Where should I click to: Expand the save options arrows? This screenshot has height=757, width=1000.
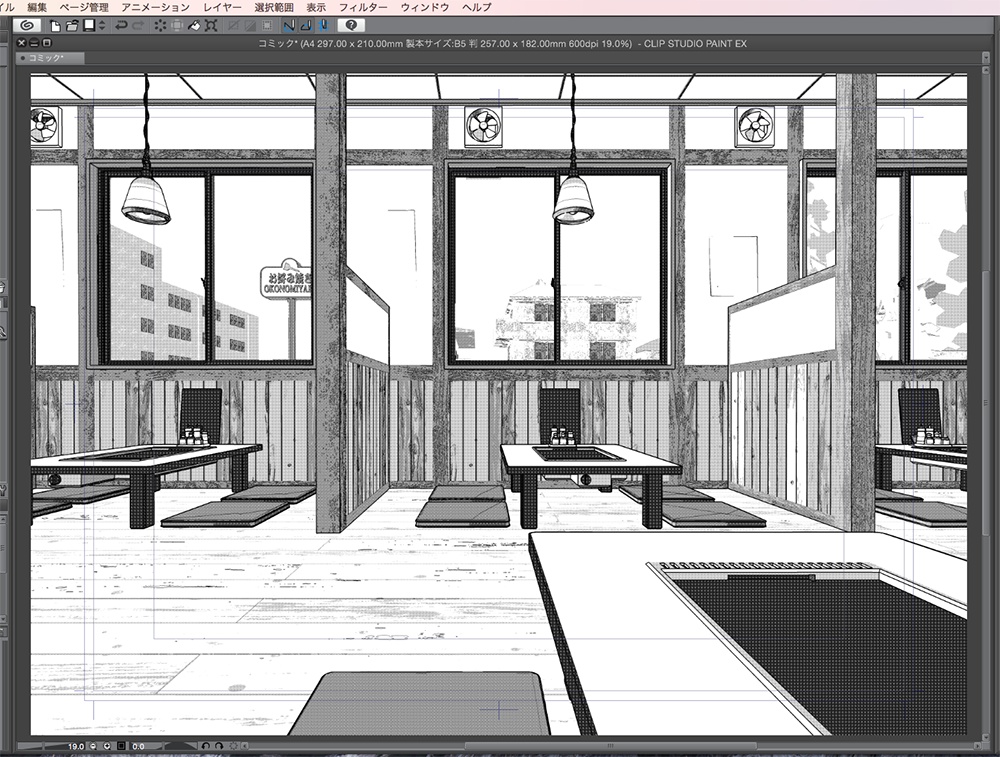point(102,26)
